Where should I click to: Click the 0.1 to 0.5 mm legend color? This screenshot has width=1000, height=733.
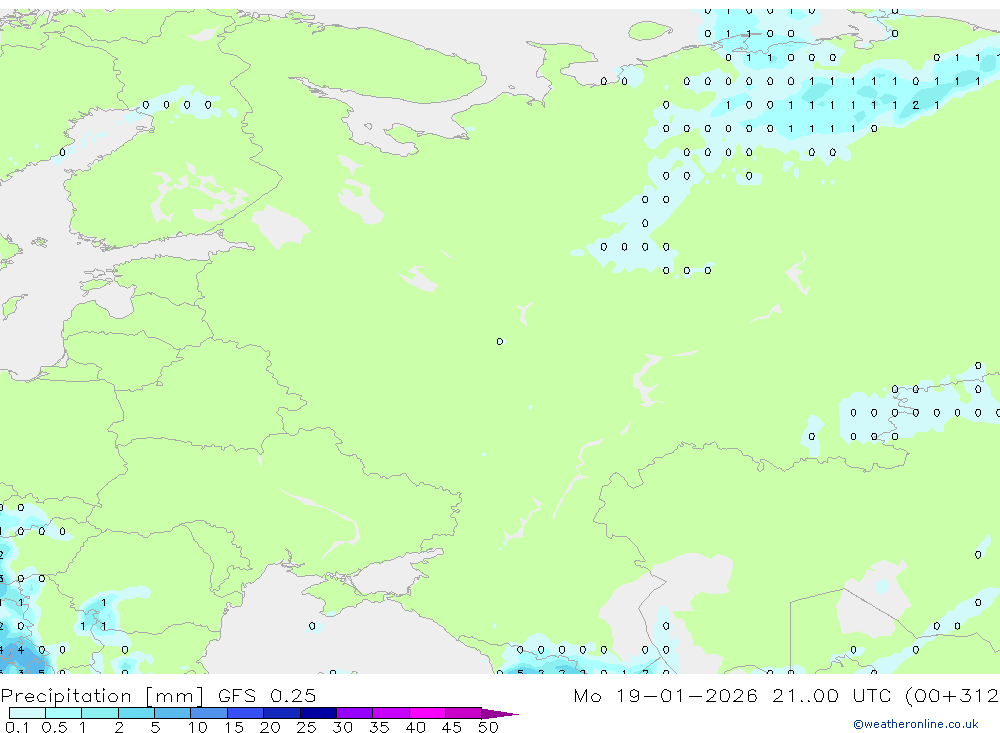pos(27,713)
